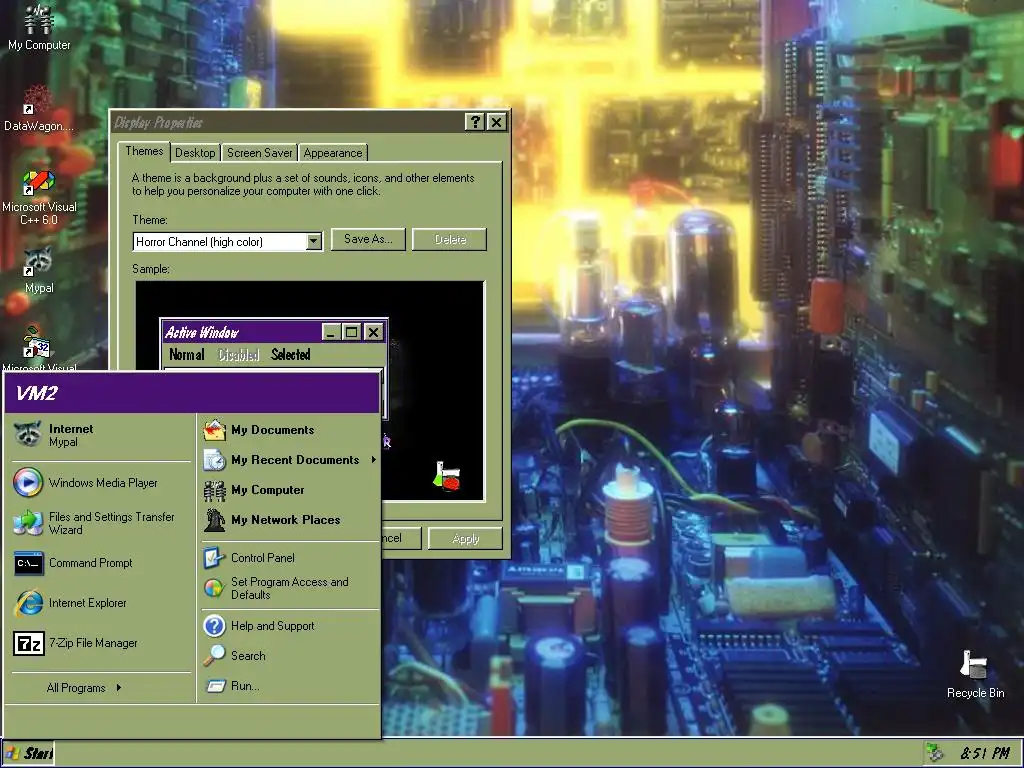Expand the All Programs arrow
The height and width of the screenshot is (768, 1024).
118,687
